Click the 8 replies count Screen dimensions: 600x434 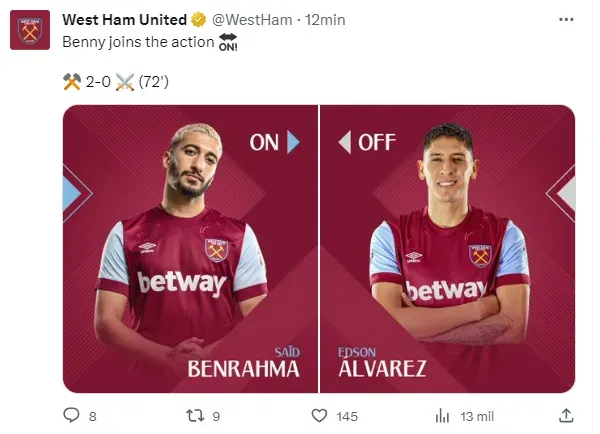click(93, 416)
